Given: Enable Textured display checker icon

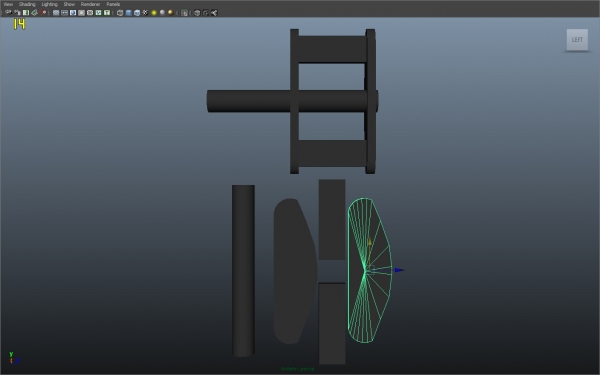Looking at the screenshot, I should tap(145, 13).
